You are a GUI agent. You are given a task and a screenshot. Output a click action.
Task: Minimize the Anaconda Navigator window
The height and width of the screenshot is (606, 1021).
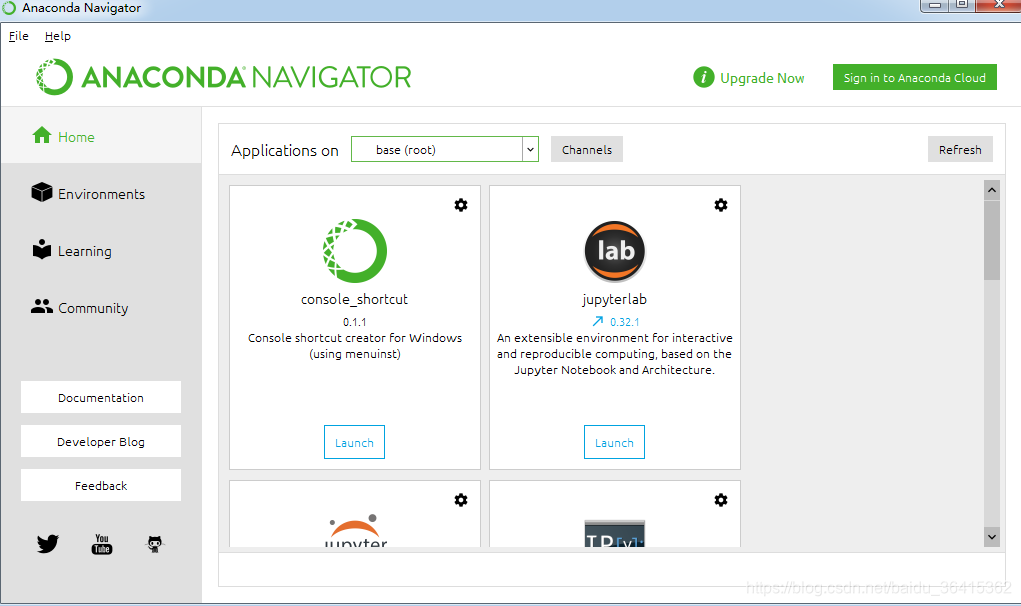pos(934,5)
